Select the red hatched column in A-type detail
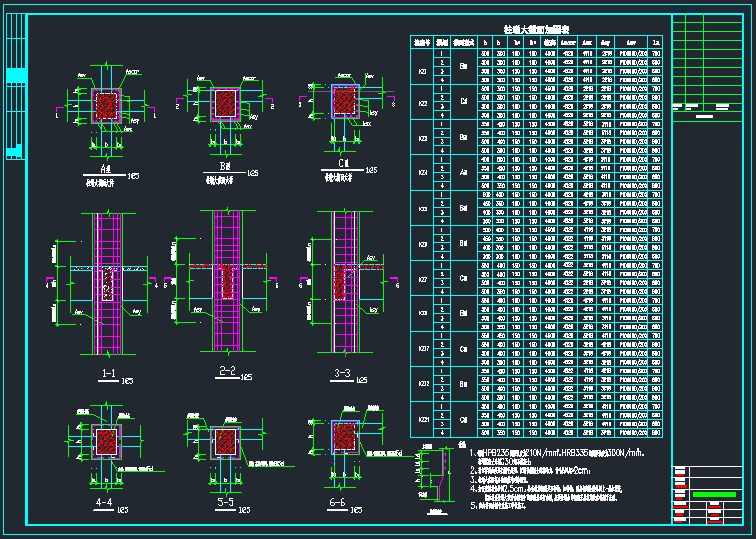756x539 pixels. click(106, 104)
